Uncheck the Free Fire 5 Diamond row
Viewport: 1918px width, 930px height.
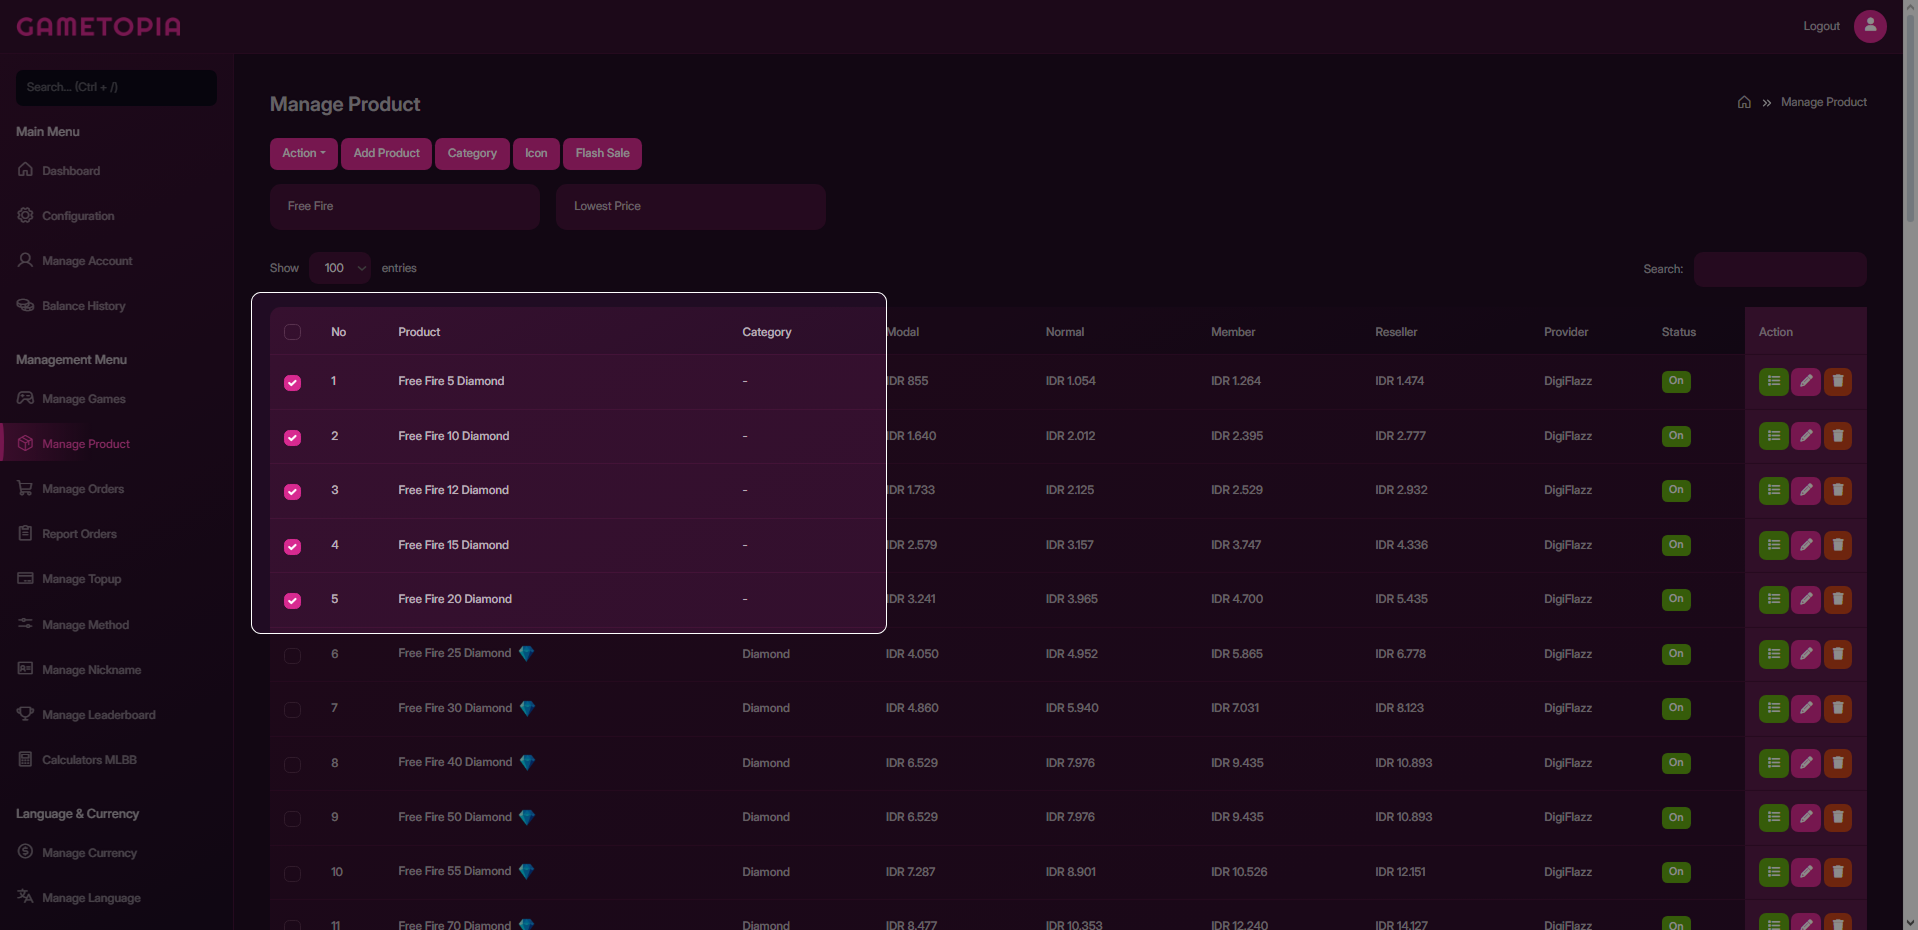click(292, 383)
